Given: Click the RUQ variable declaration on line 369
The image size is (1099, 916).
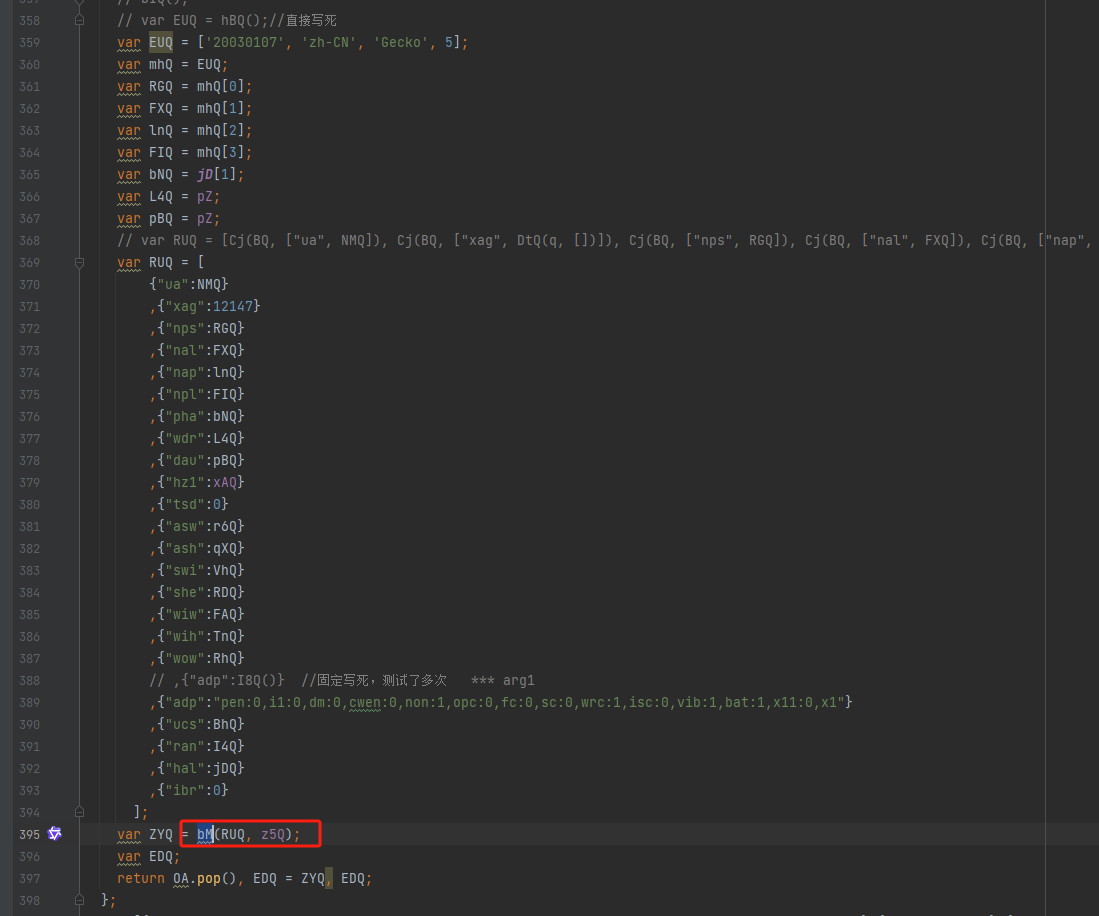Looking at the screenshot, I should [x=161, y=262].
